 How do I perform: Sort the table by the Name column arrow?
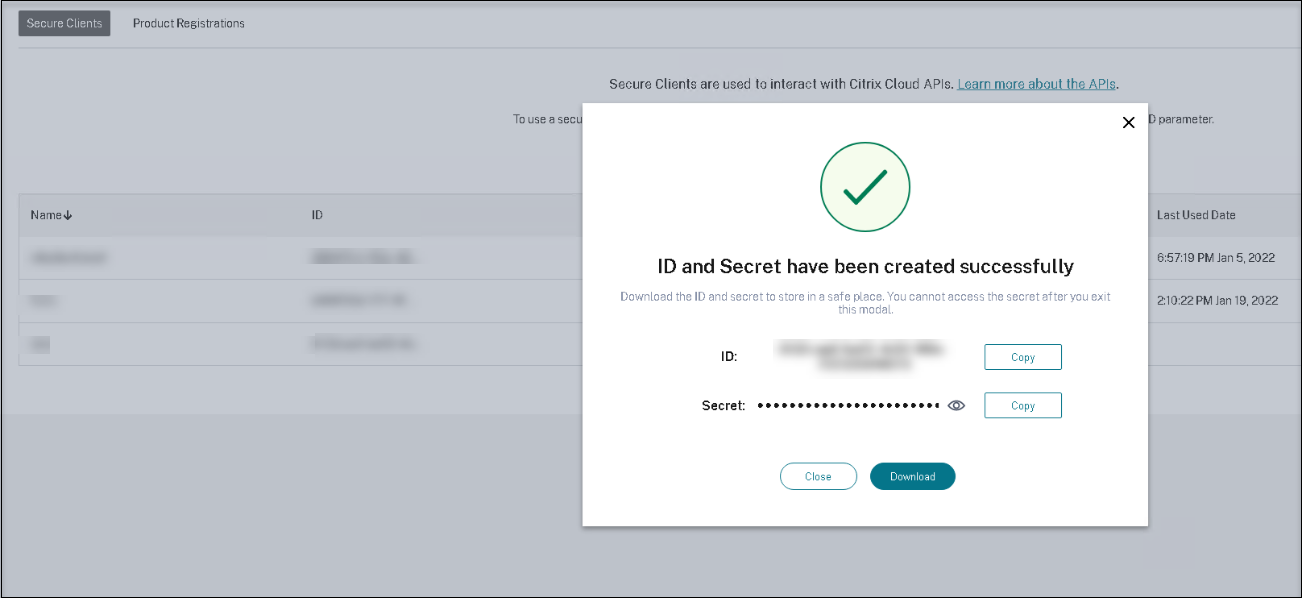[x=68, y=215]
